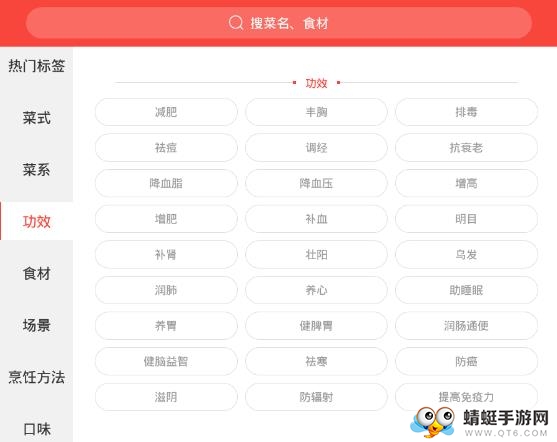The height and width of the screenshot is (442, 557).
Task: Choose the 排毒 tag
Action: 466,112
